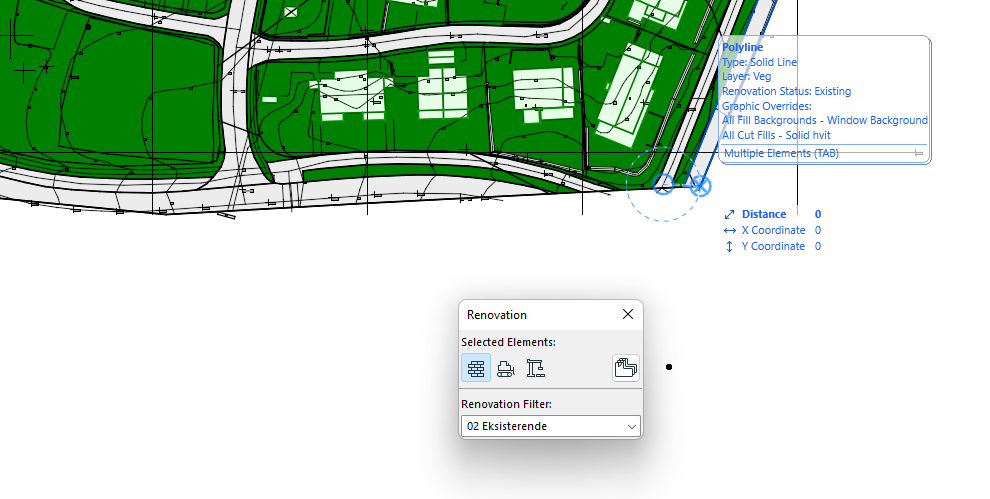This screenshot has height=499, width=990.
Task: Click the Layer: Veg info line
Action: coord(746,76)
